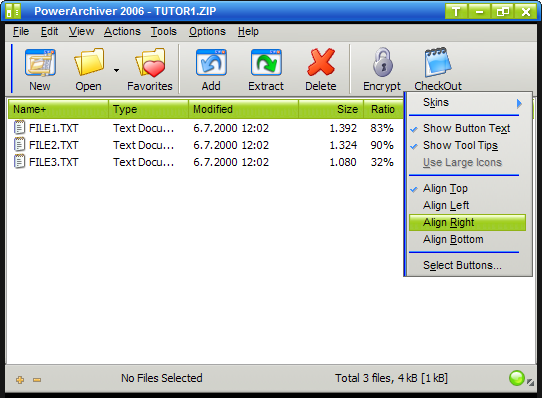
Task: Open the File menu
Action: coord(21,31)
